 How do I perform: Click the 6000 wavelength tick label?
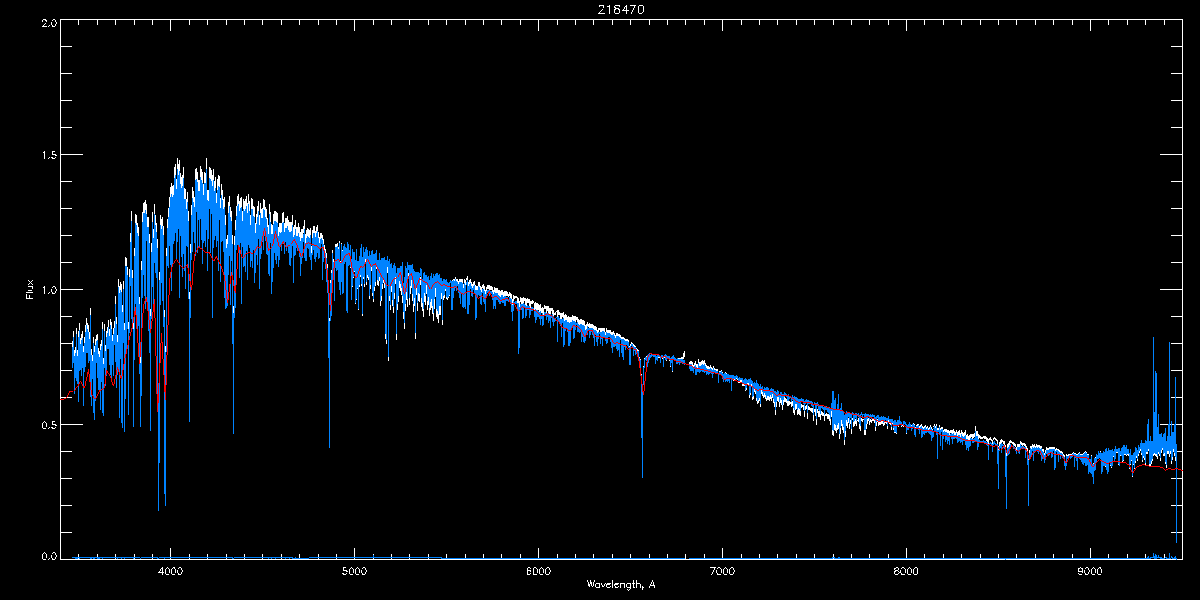(x=538, y=571)
